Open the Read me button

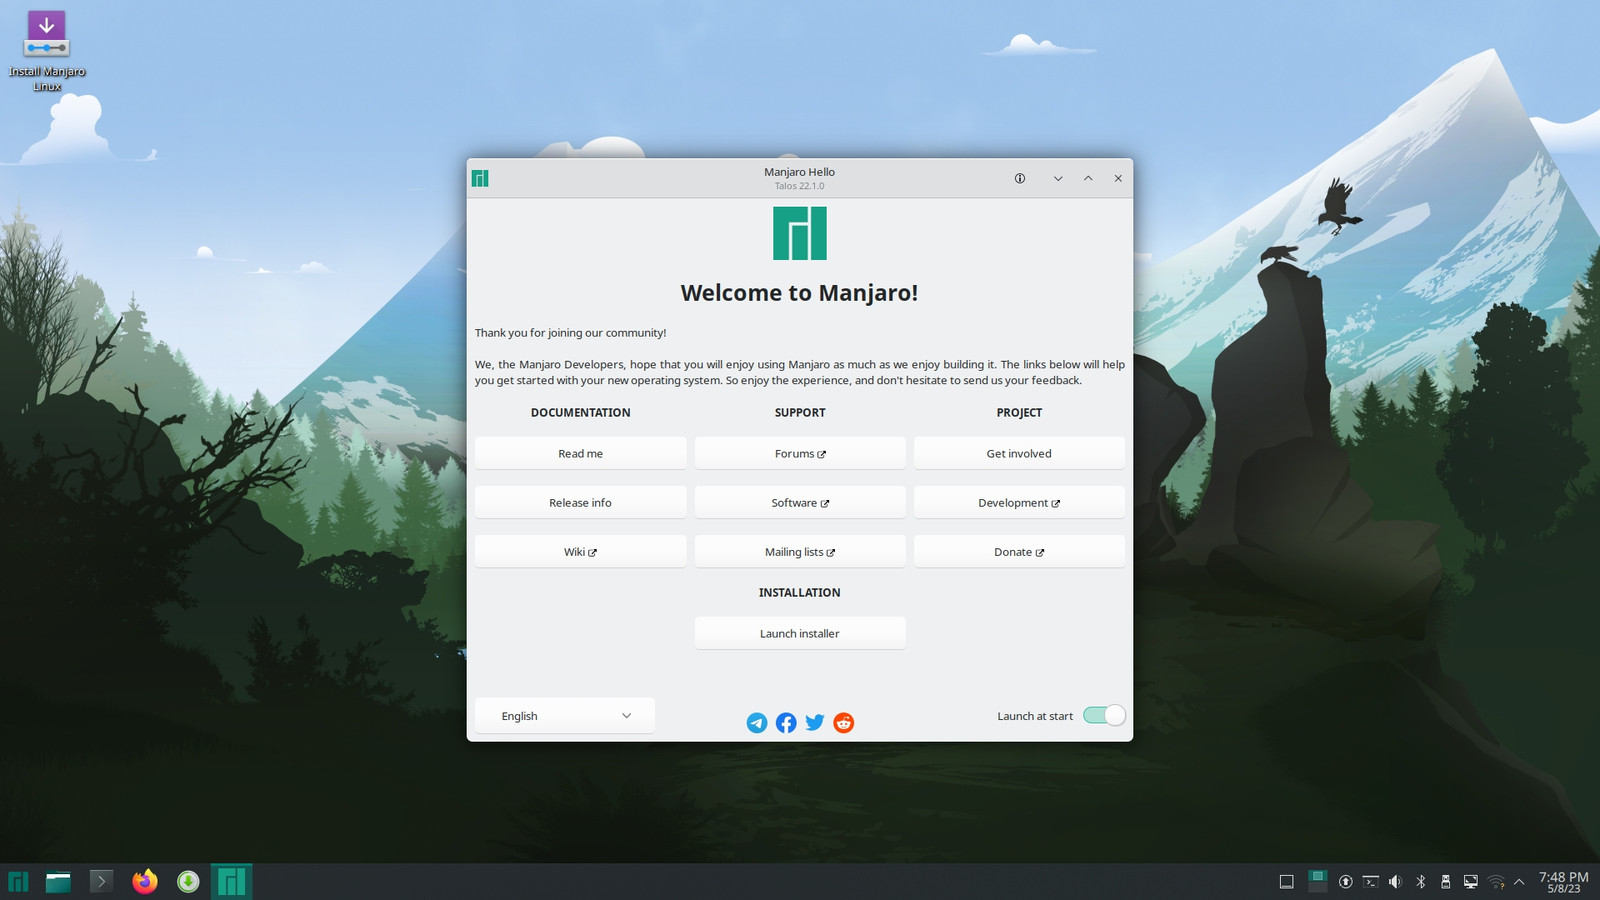[580, 454]
